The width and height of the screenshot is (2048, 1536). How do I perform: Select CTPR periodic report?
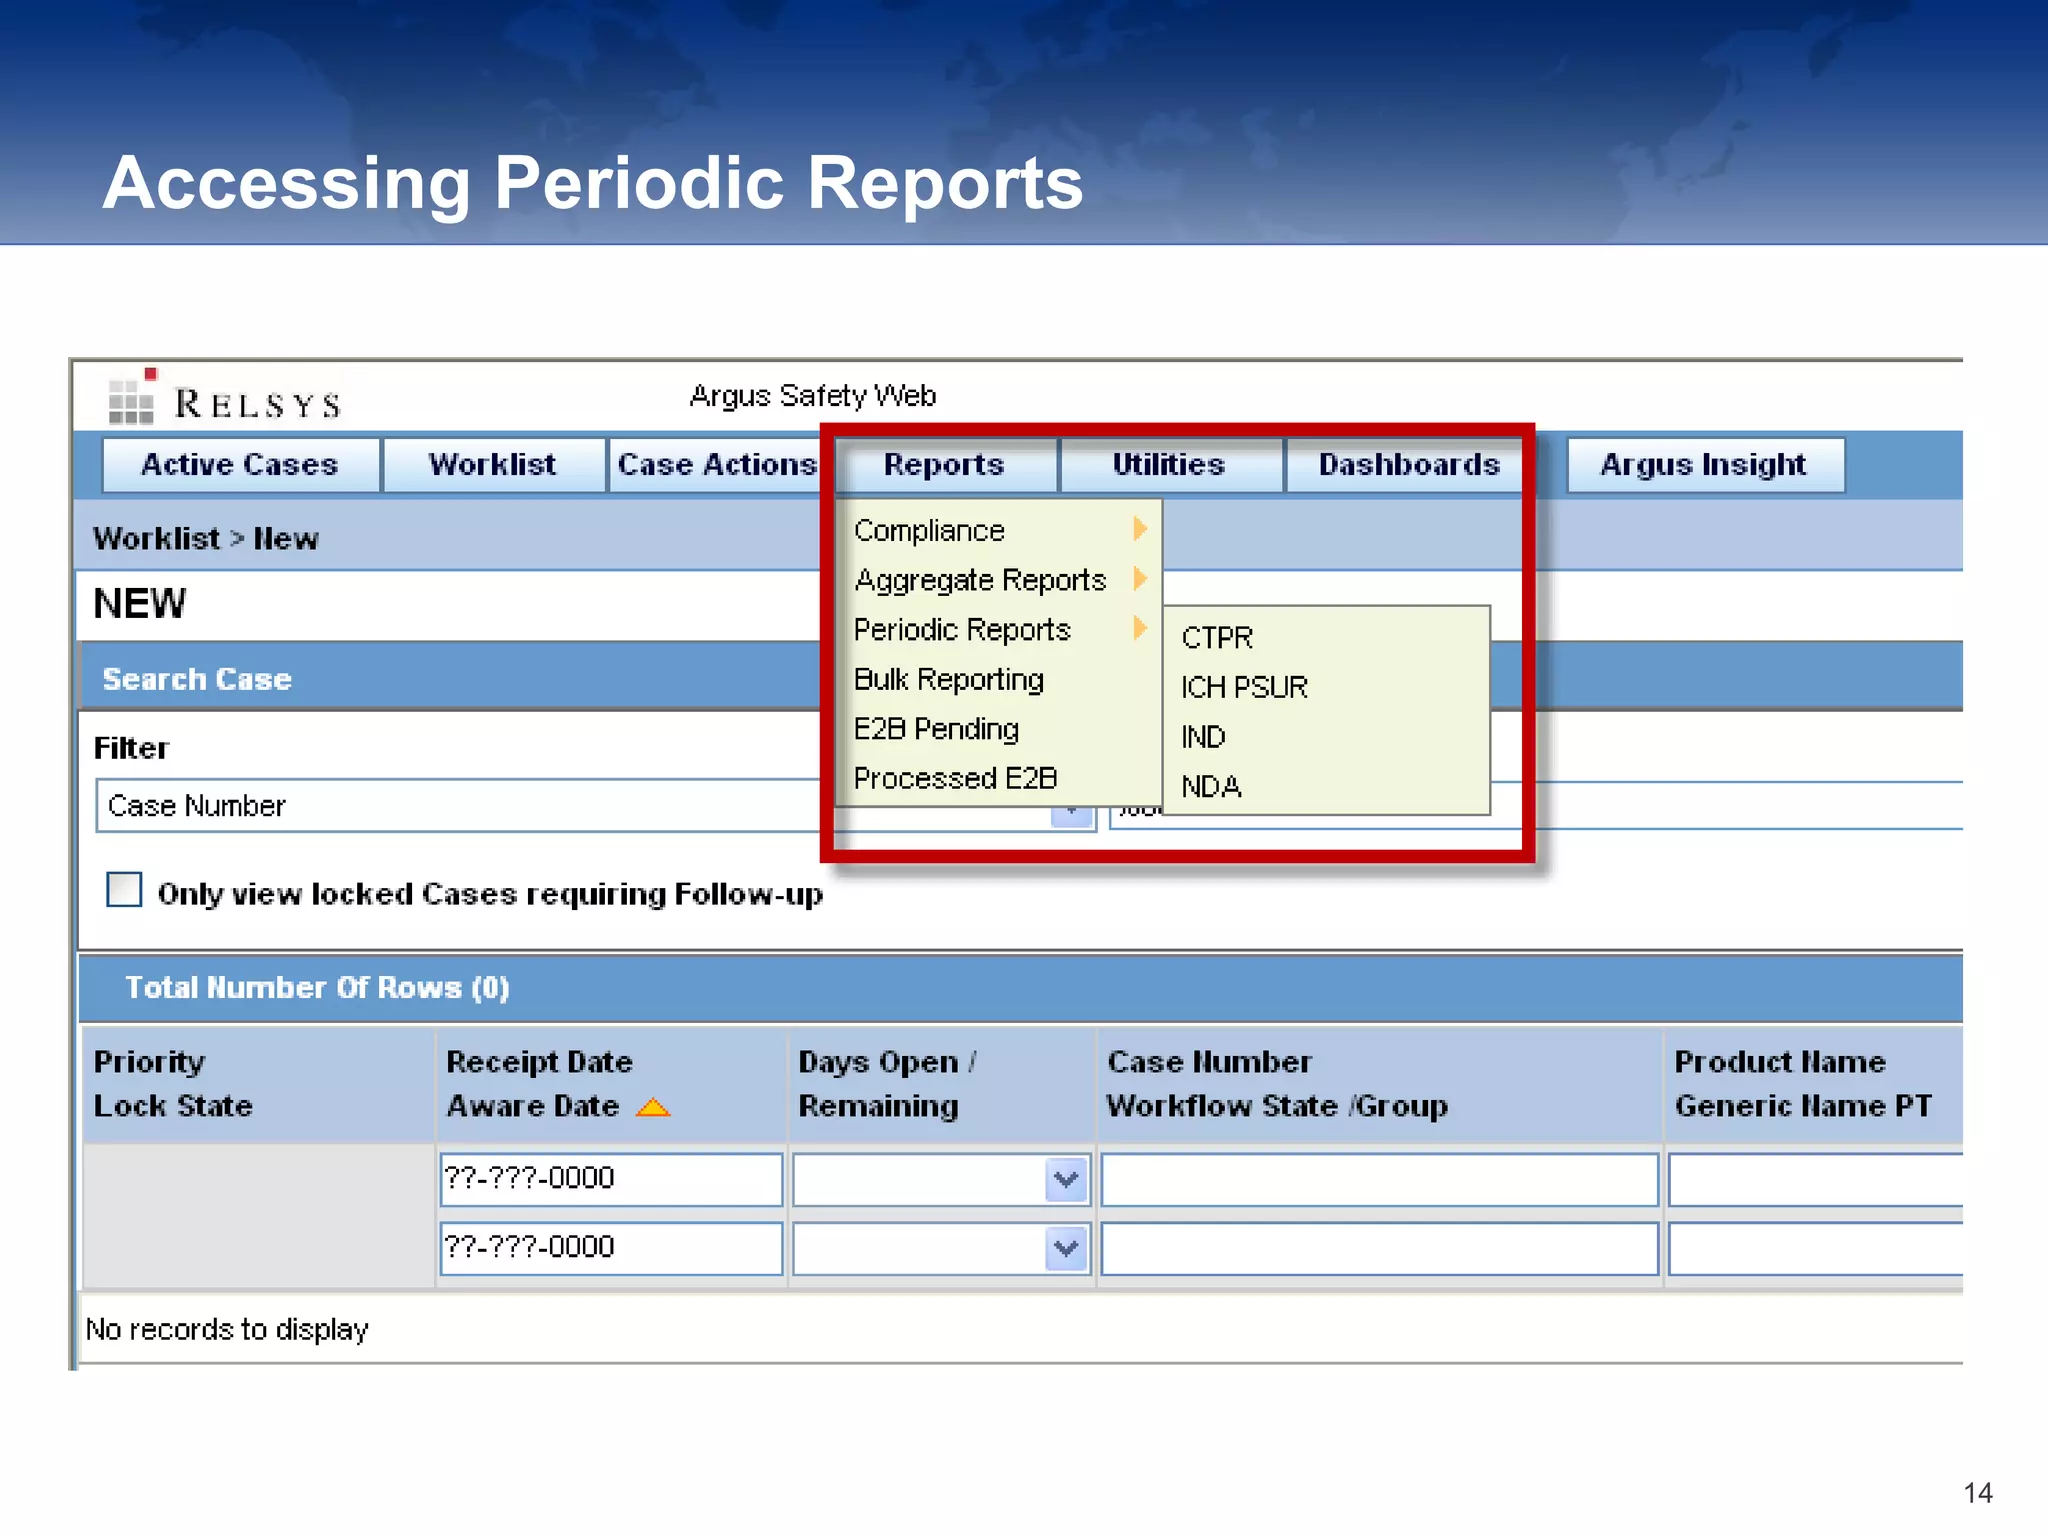pyautogui.click(x=1326, y=637)
